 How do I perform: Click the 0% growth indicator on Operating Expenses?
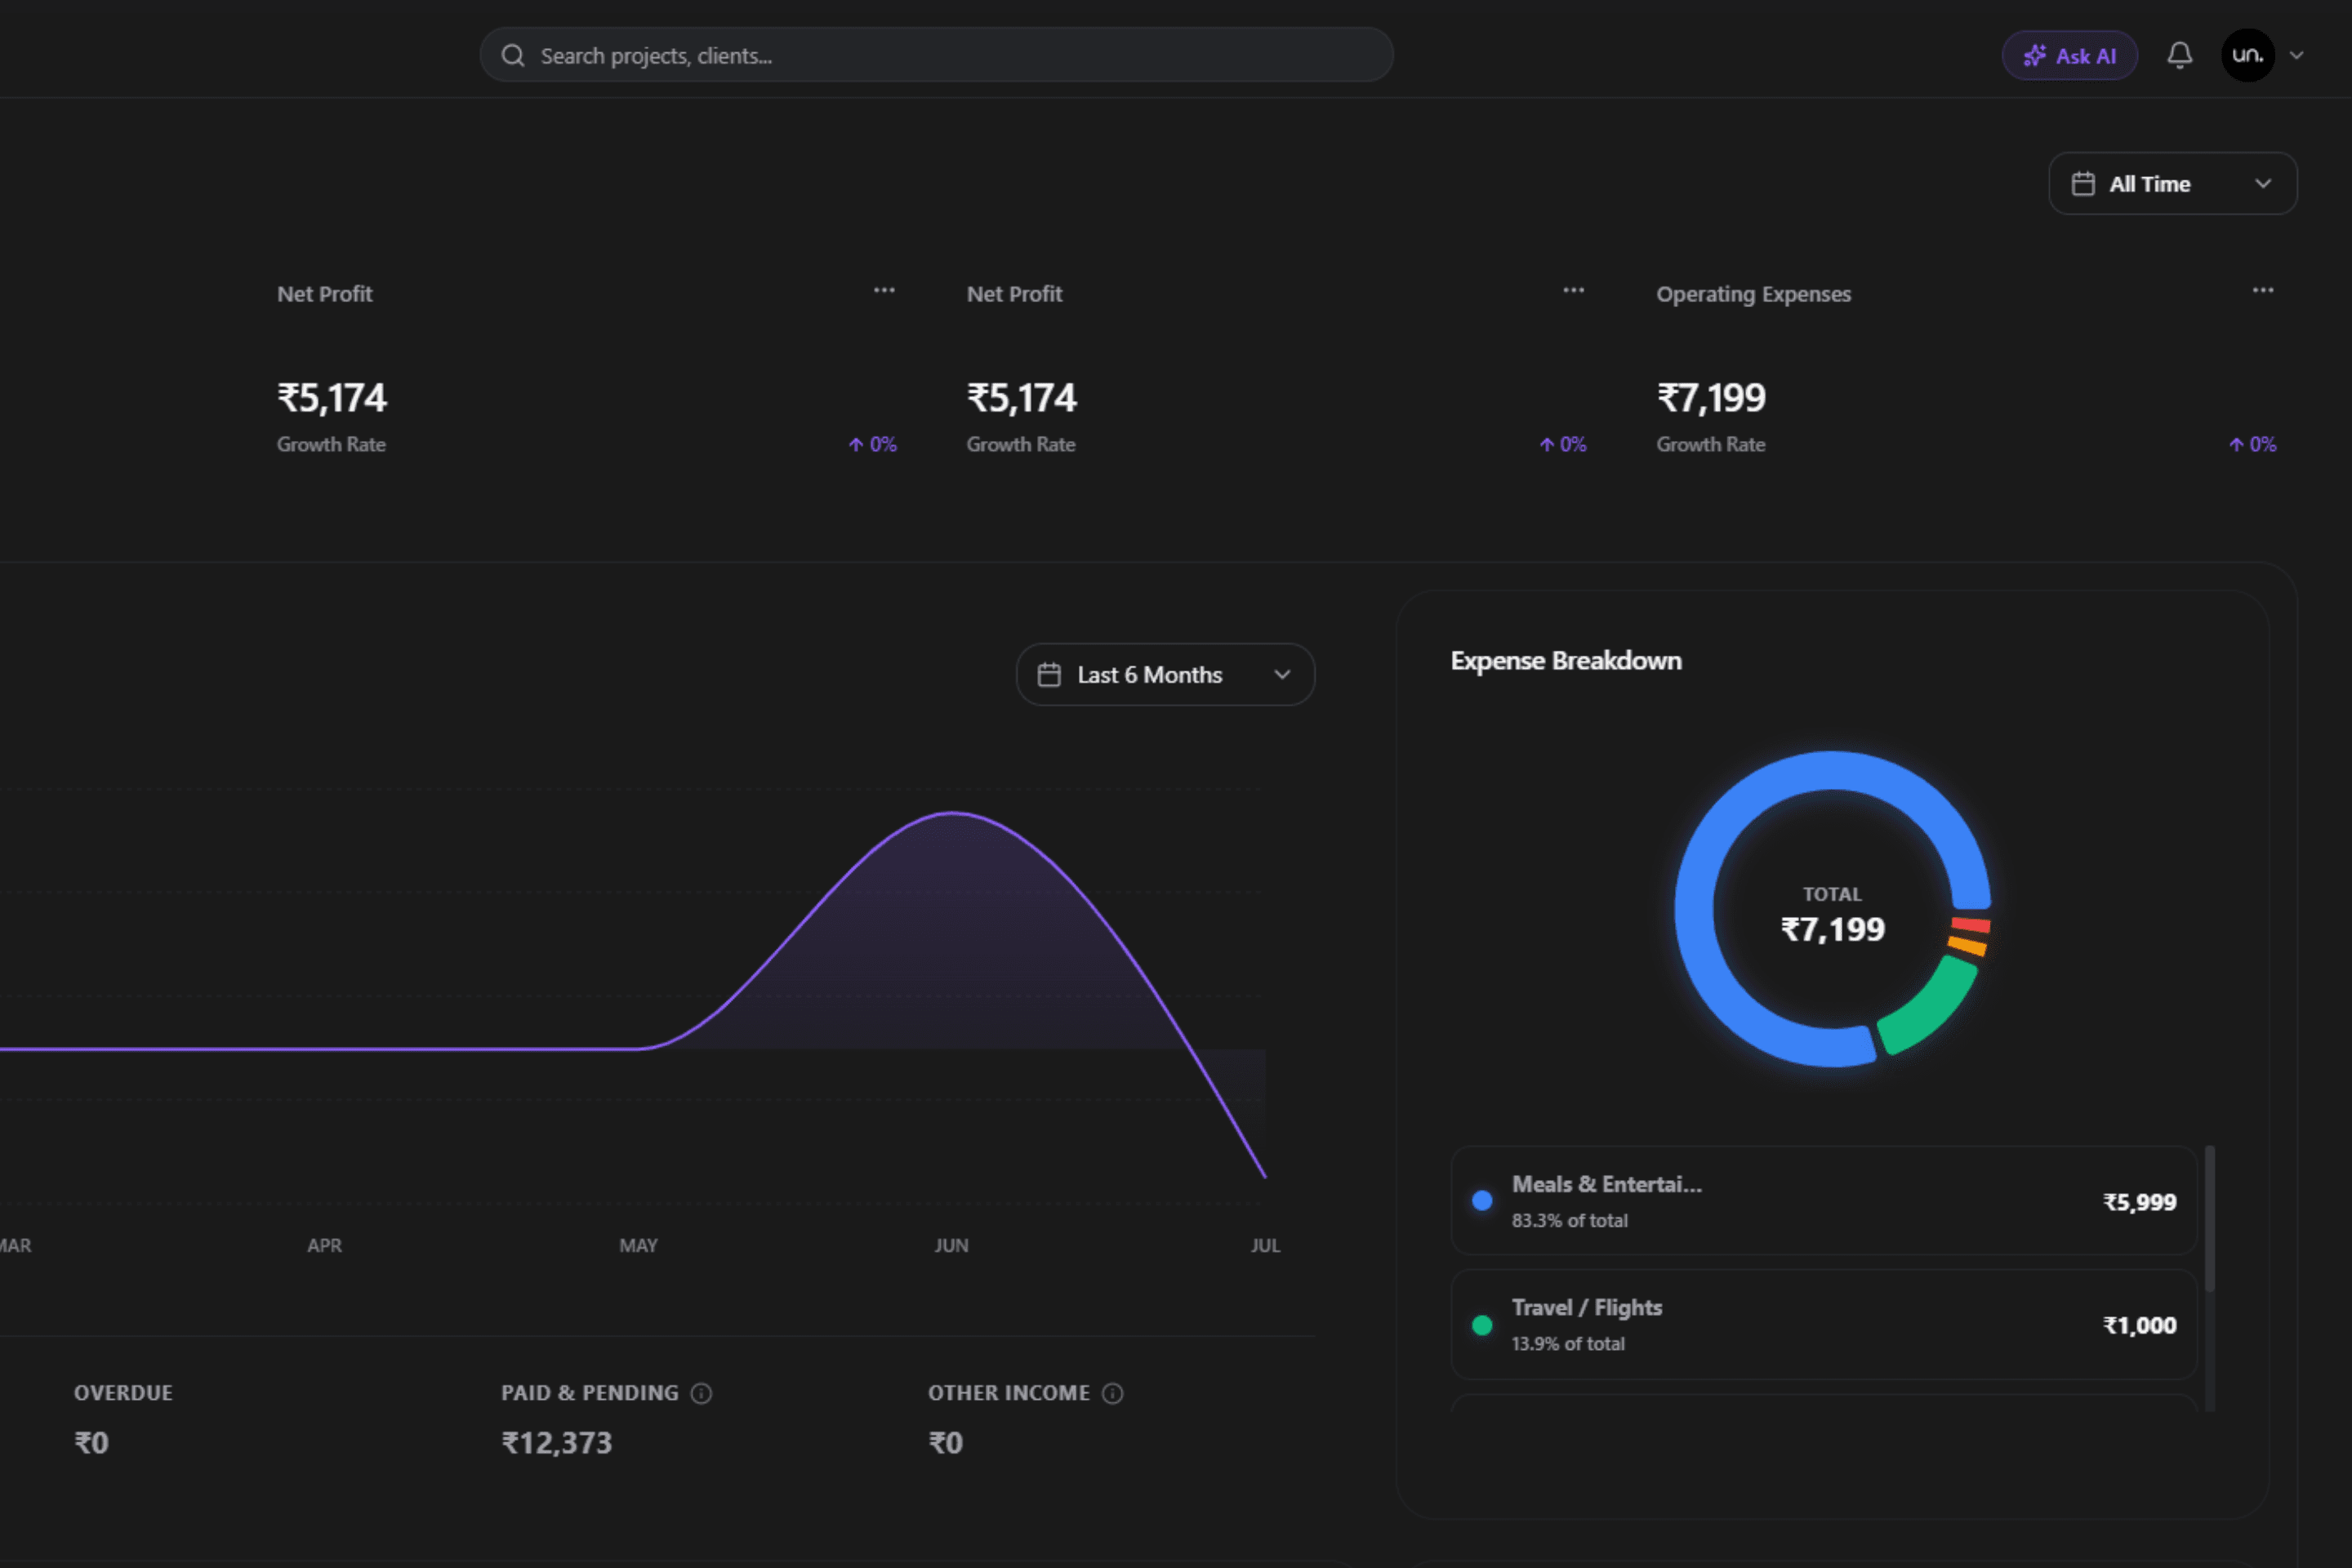pyautogui.click(x=2252, y=444)
